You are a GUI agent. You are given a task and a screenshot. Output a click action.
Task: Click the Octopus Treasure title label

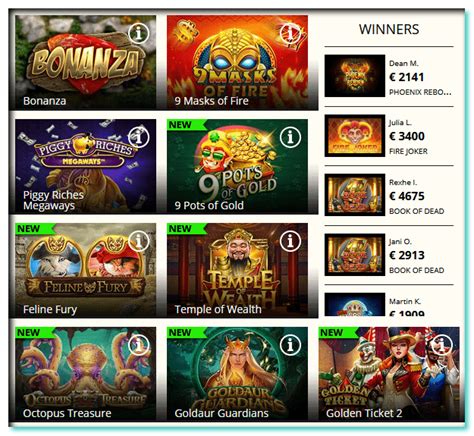pyautogui.click(x=67, y=413)
